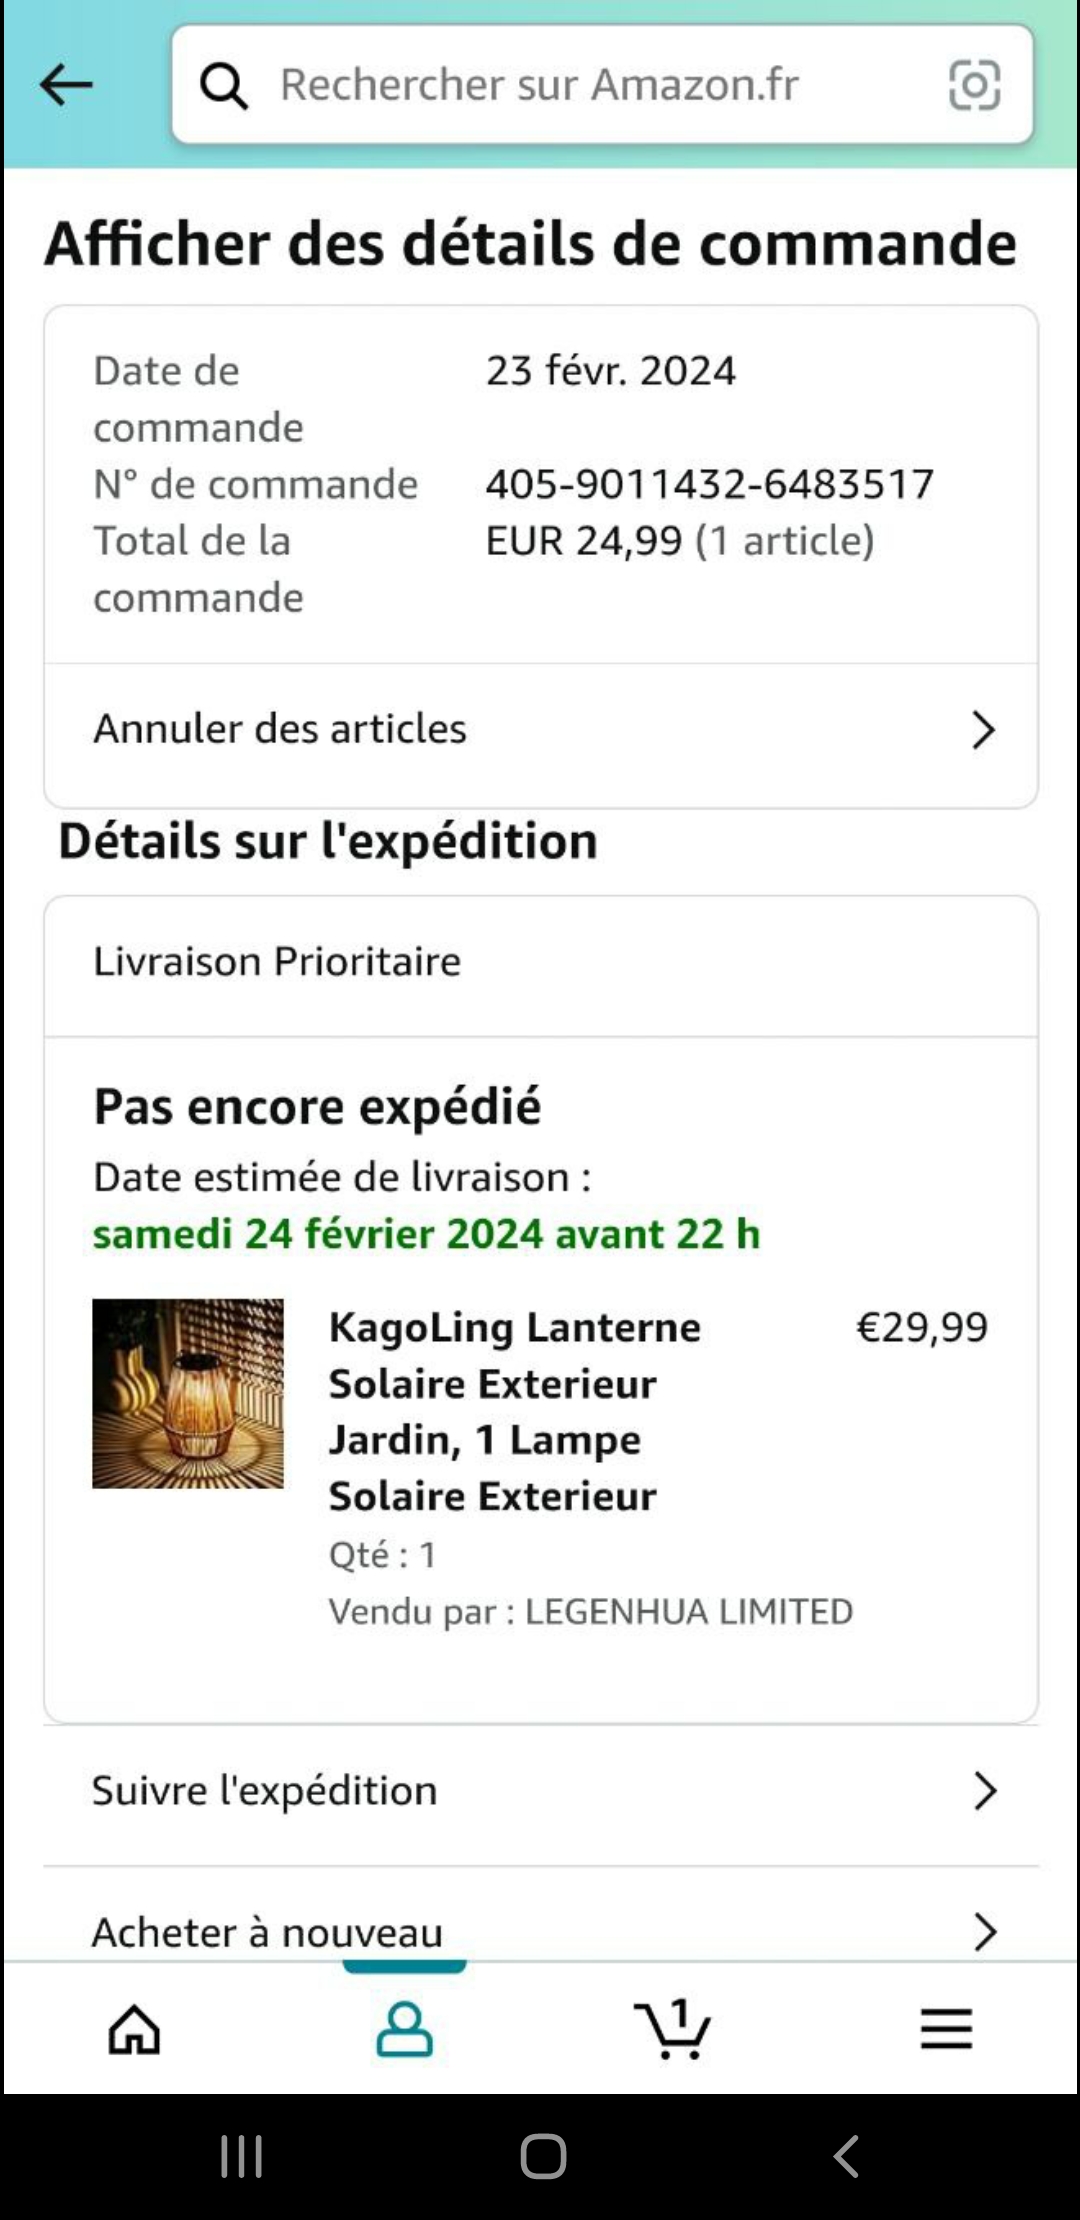Tap Suivre l'expédition row
This screenshot has height=2220, width=1080.
coord(265,1792)
